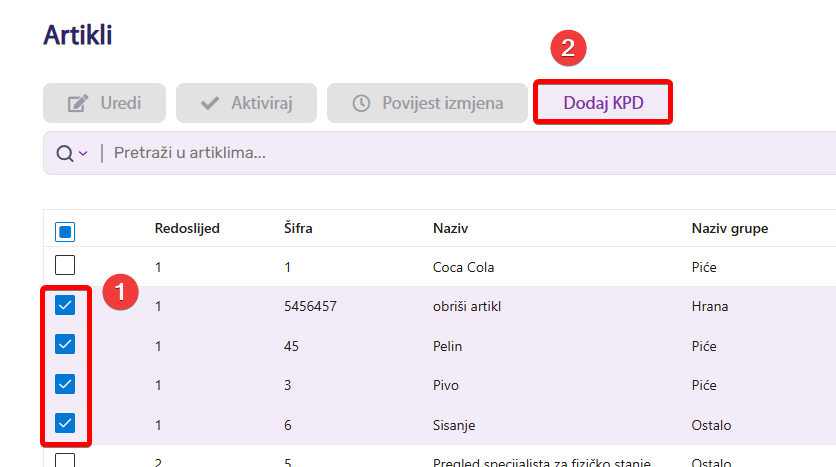Sort by the Naziv column header
Screen dimensions: 836x467
pyautogui.click(x=450, y=228)
